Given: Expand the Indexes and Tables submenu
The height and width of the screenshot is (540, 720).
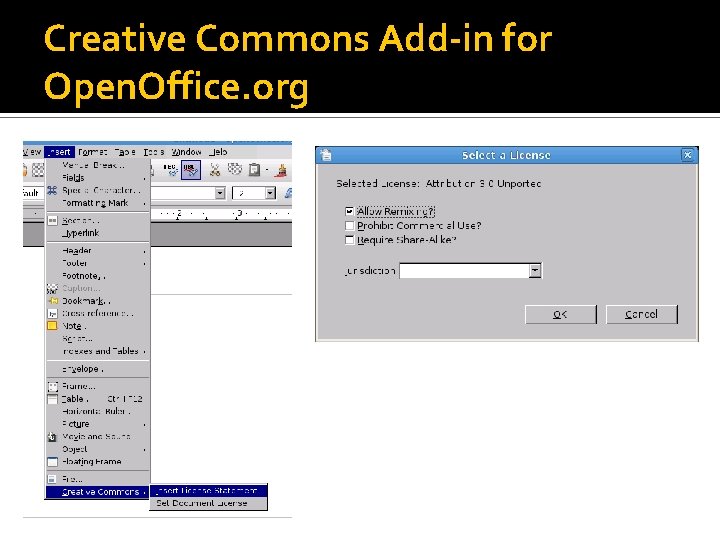Looking at the screenshot, I should (x=98, y=351).
